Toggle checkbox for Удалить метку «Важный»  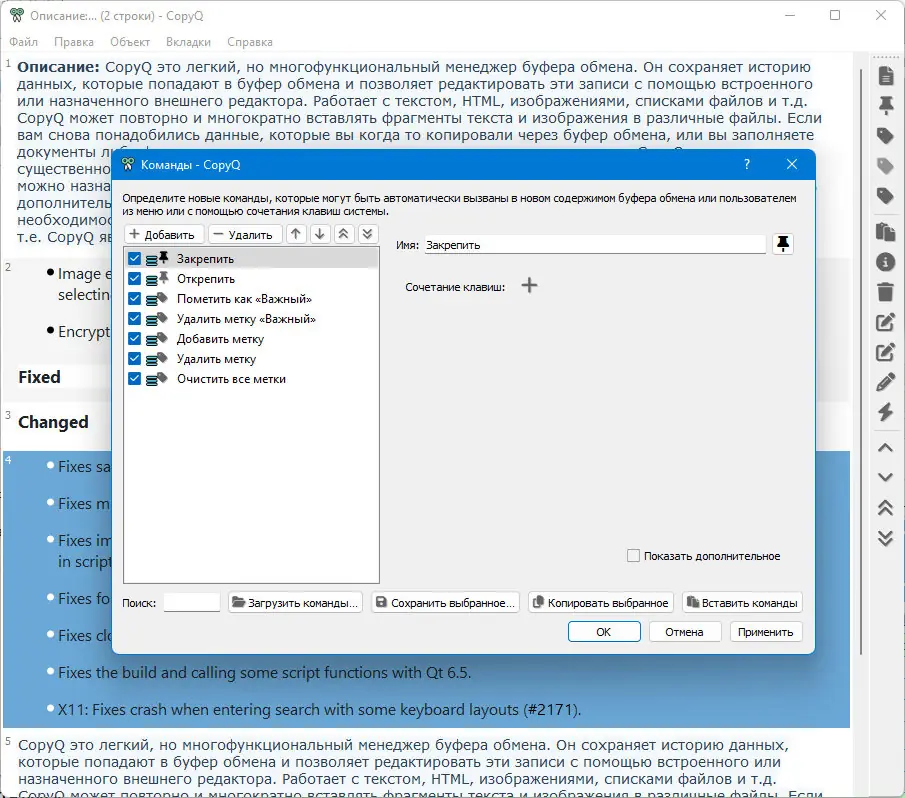point(134,319)
